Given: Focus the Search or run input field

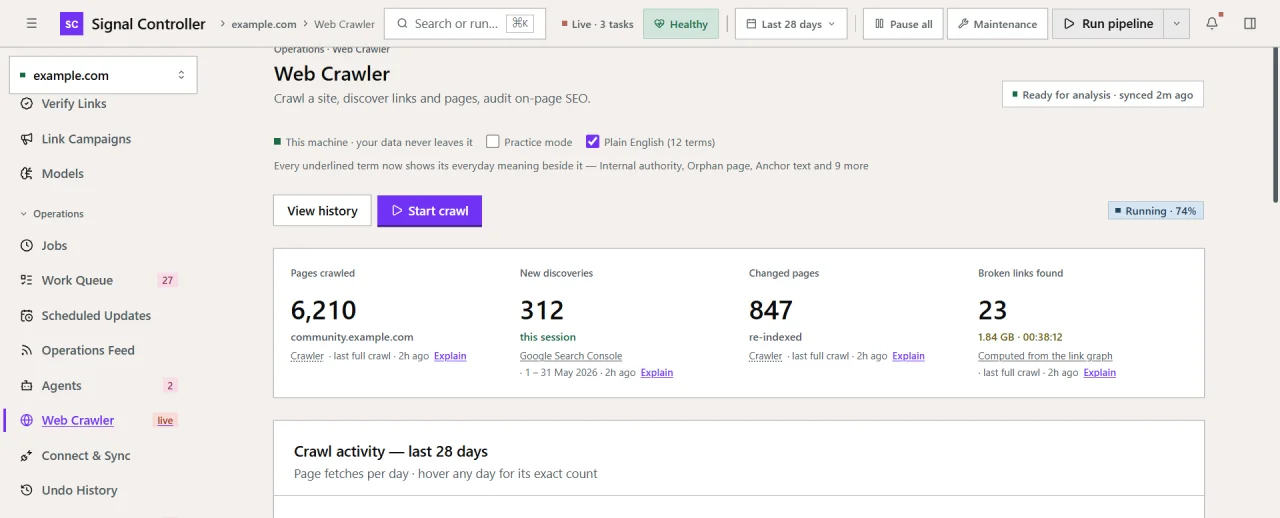Looking at the screenshot, I should coord(465,24).
